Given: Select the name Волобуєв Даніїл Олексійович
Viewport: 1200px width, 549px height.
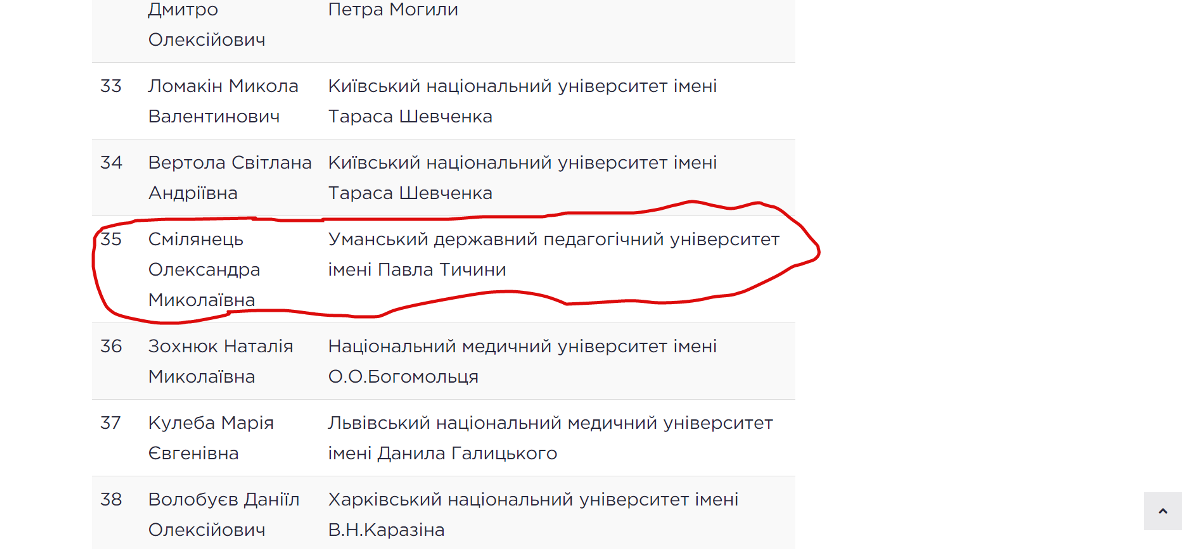Looking at the screenshot, I should (223, 514).
